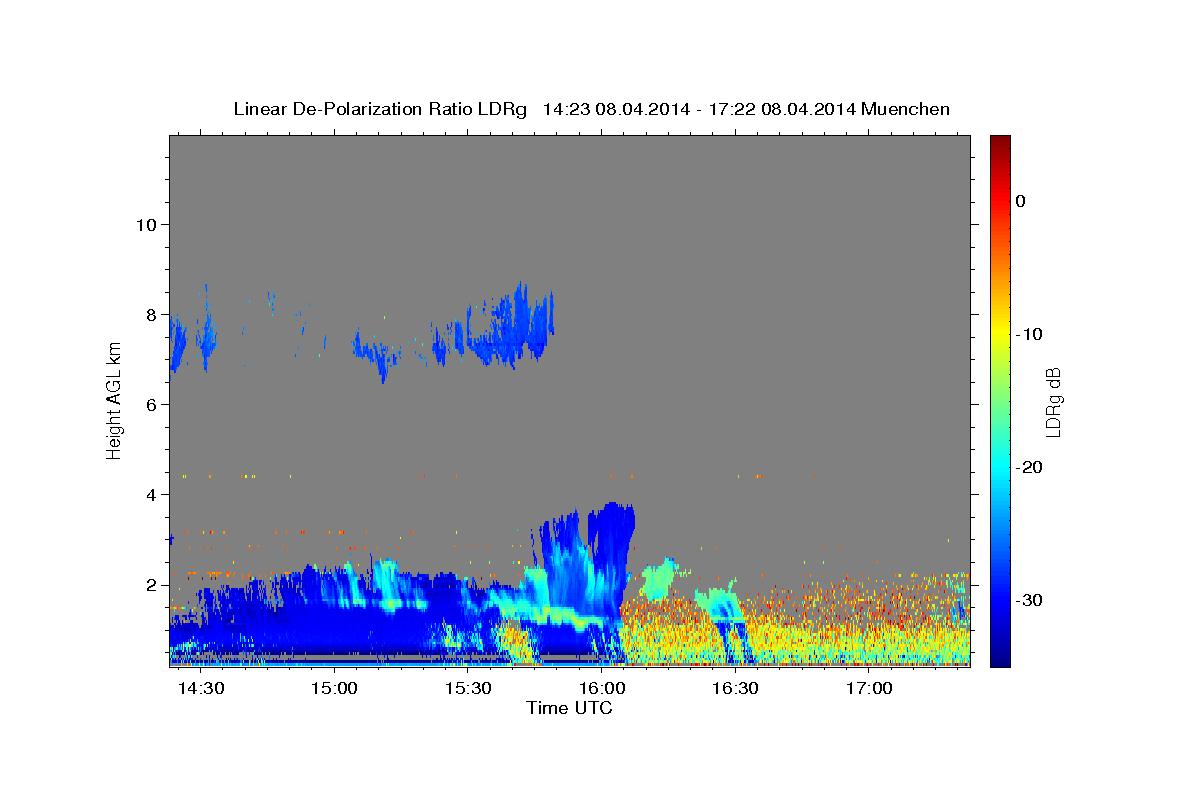
Task: Click the "Height AGL km" y-axis label
Action: 115,400
